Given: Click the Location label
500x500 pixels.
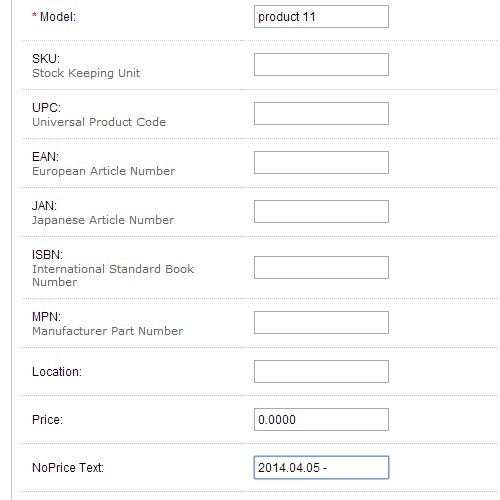Looking at the screenshot, I should [57, 372].
